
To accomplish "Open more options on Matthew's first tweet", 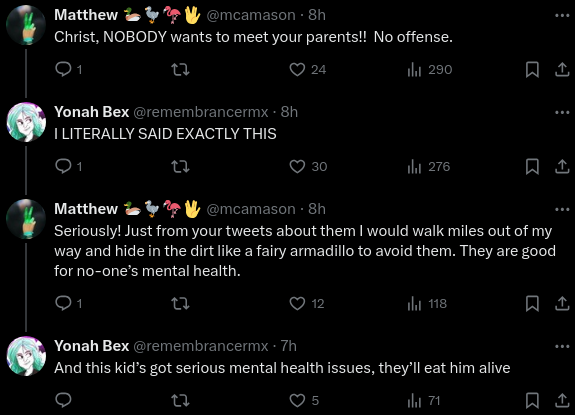I will [x=562, y=15].
